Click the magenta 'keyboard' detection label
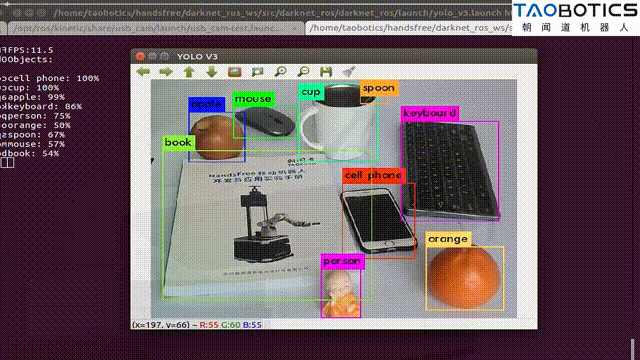 pos(430,113)
